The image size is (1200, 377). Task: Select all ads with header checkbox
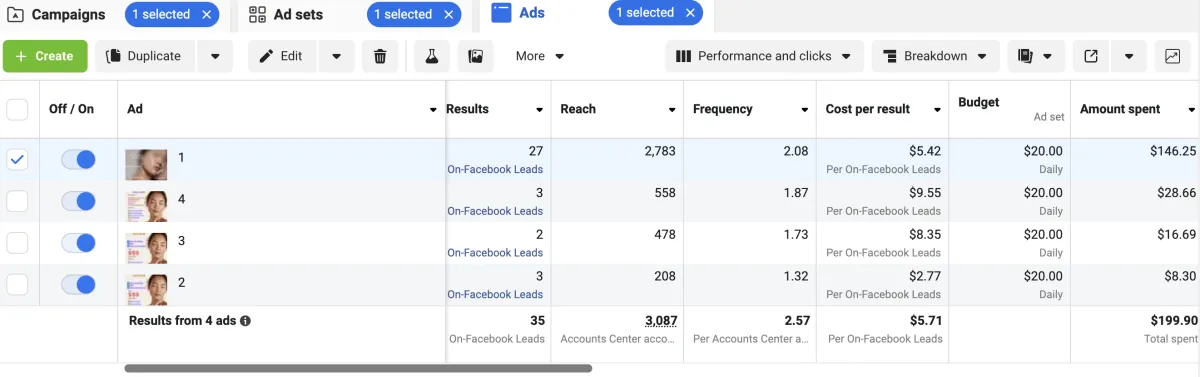coord(17,109)
